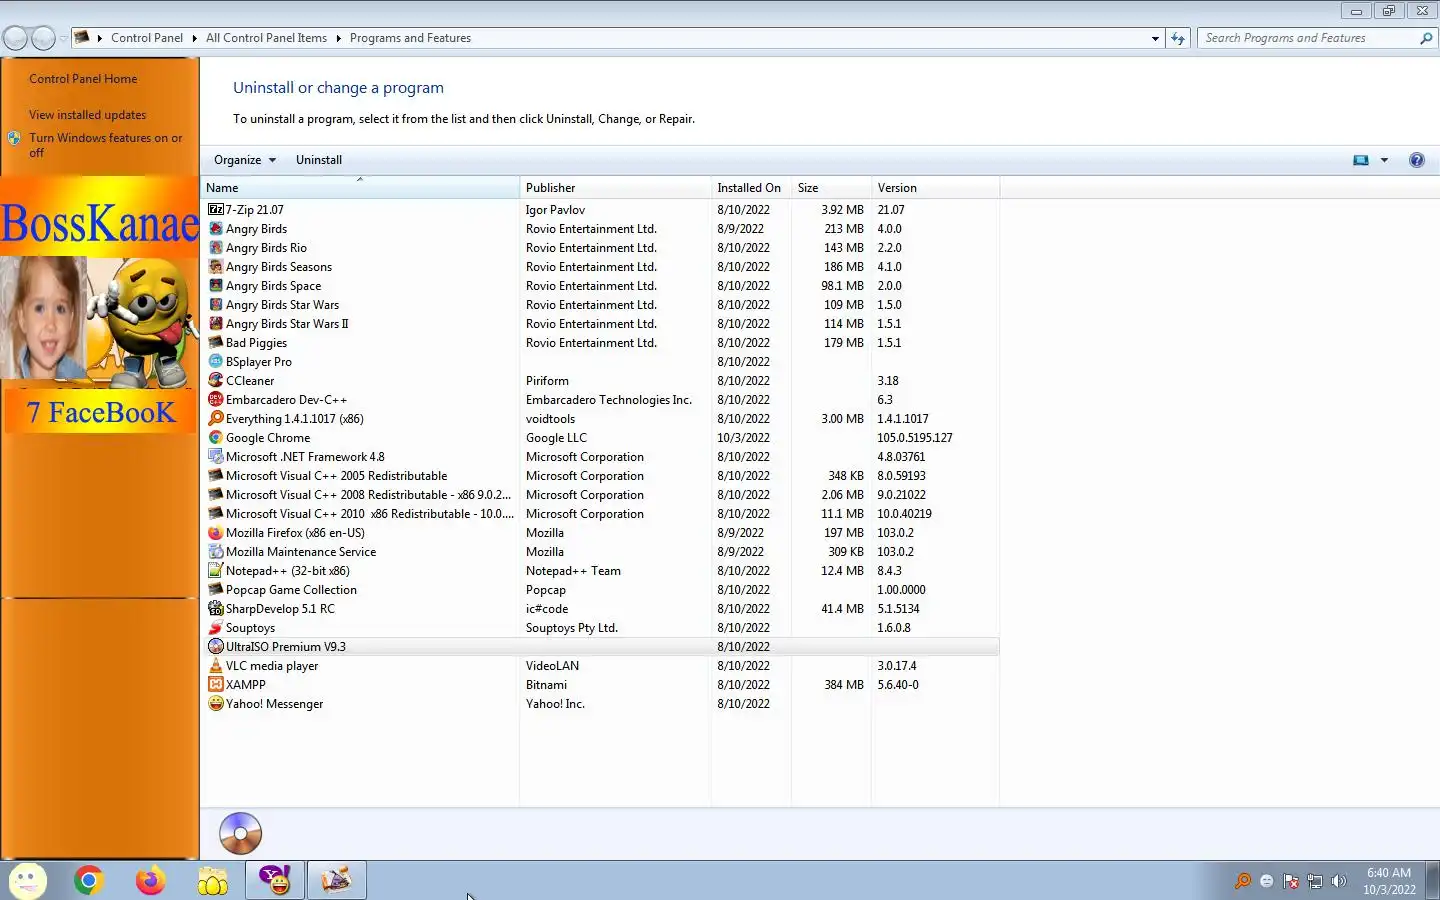Viewport: 1440px width, 900px height.
Task: Open Chrome from the taskbar
Action: (88, 880)
